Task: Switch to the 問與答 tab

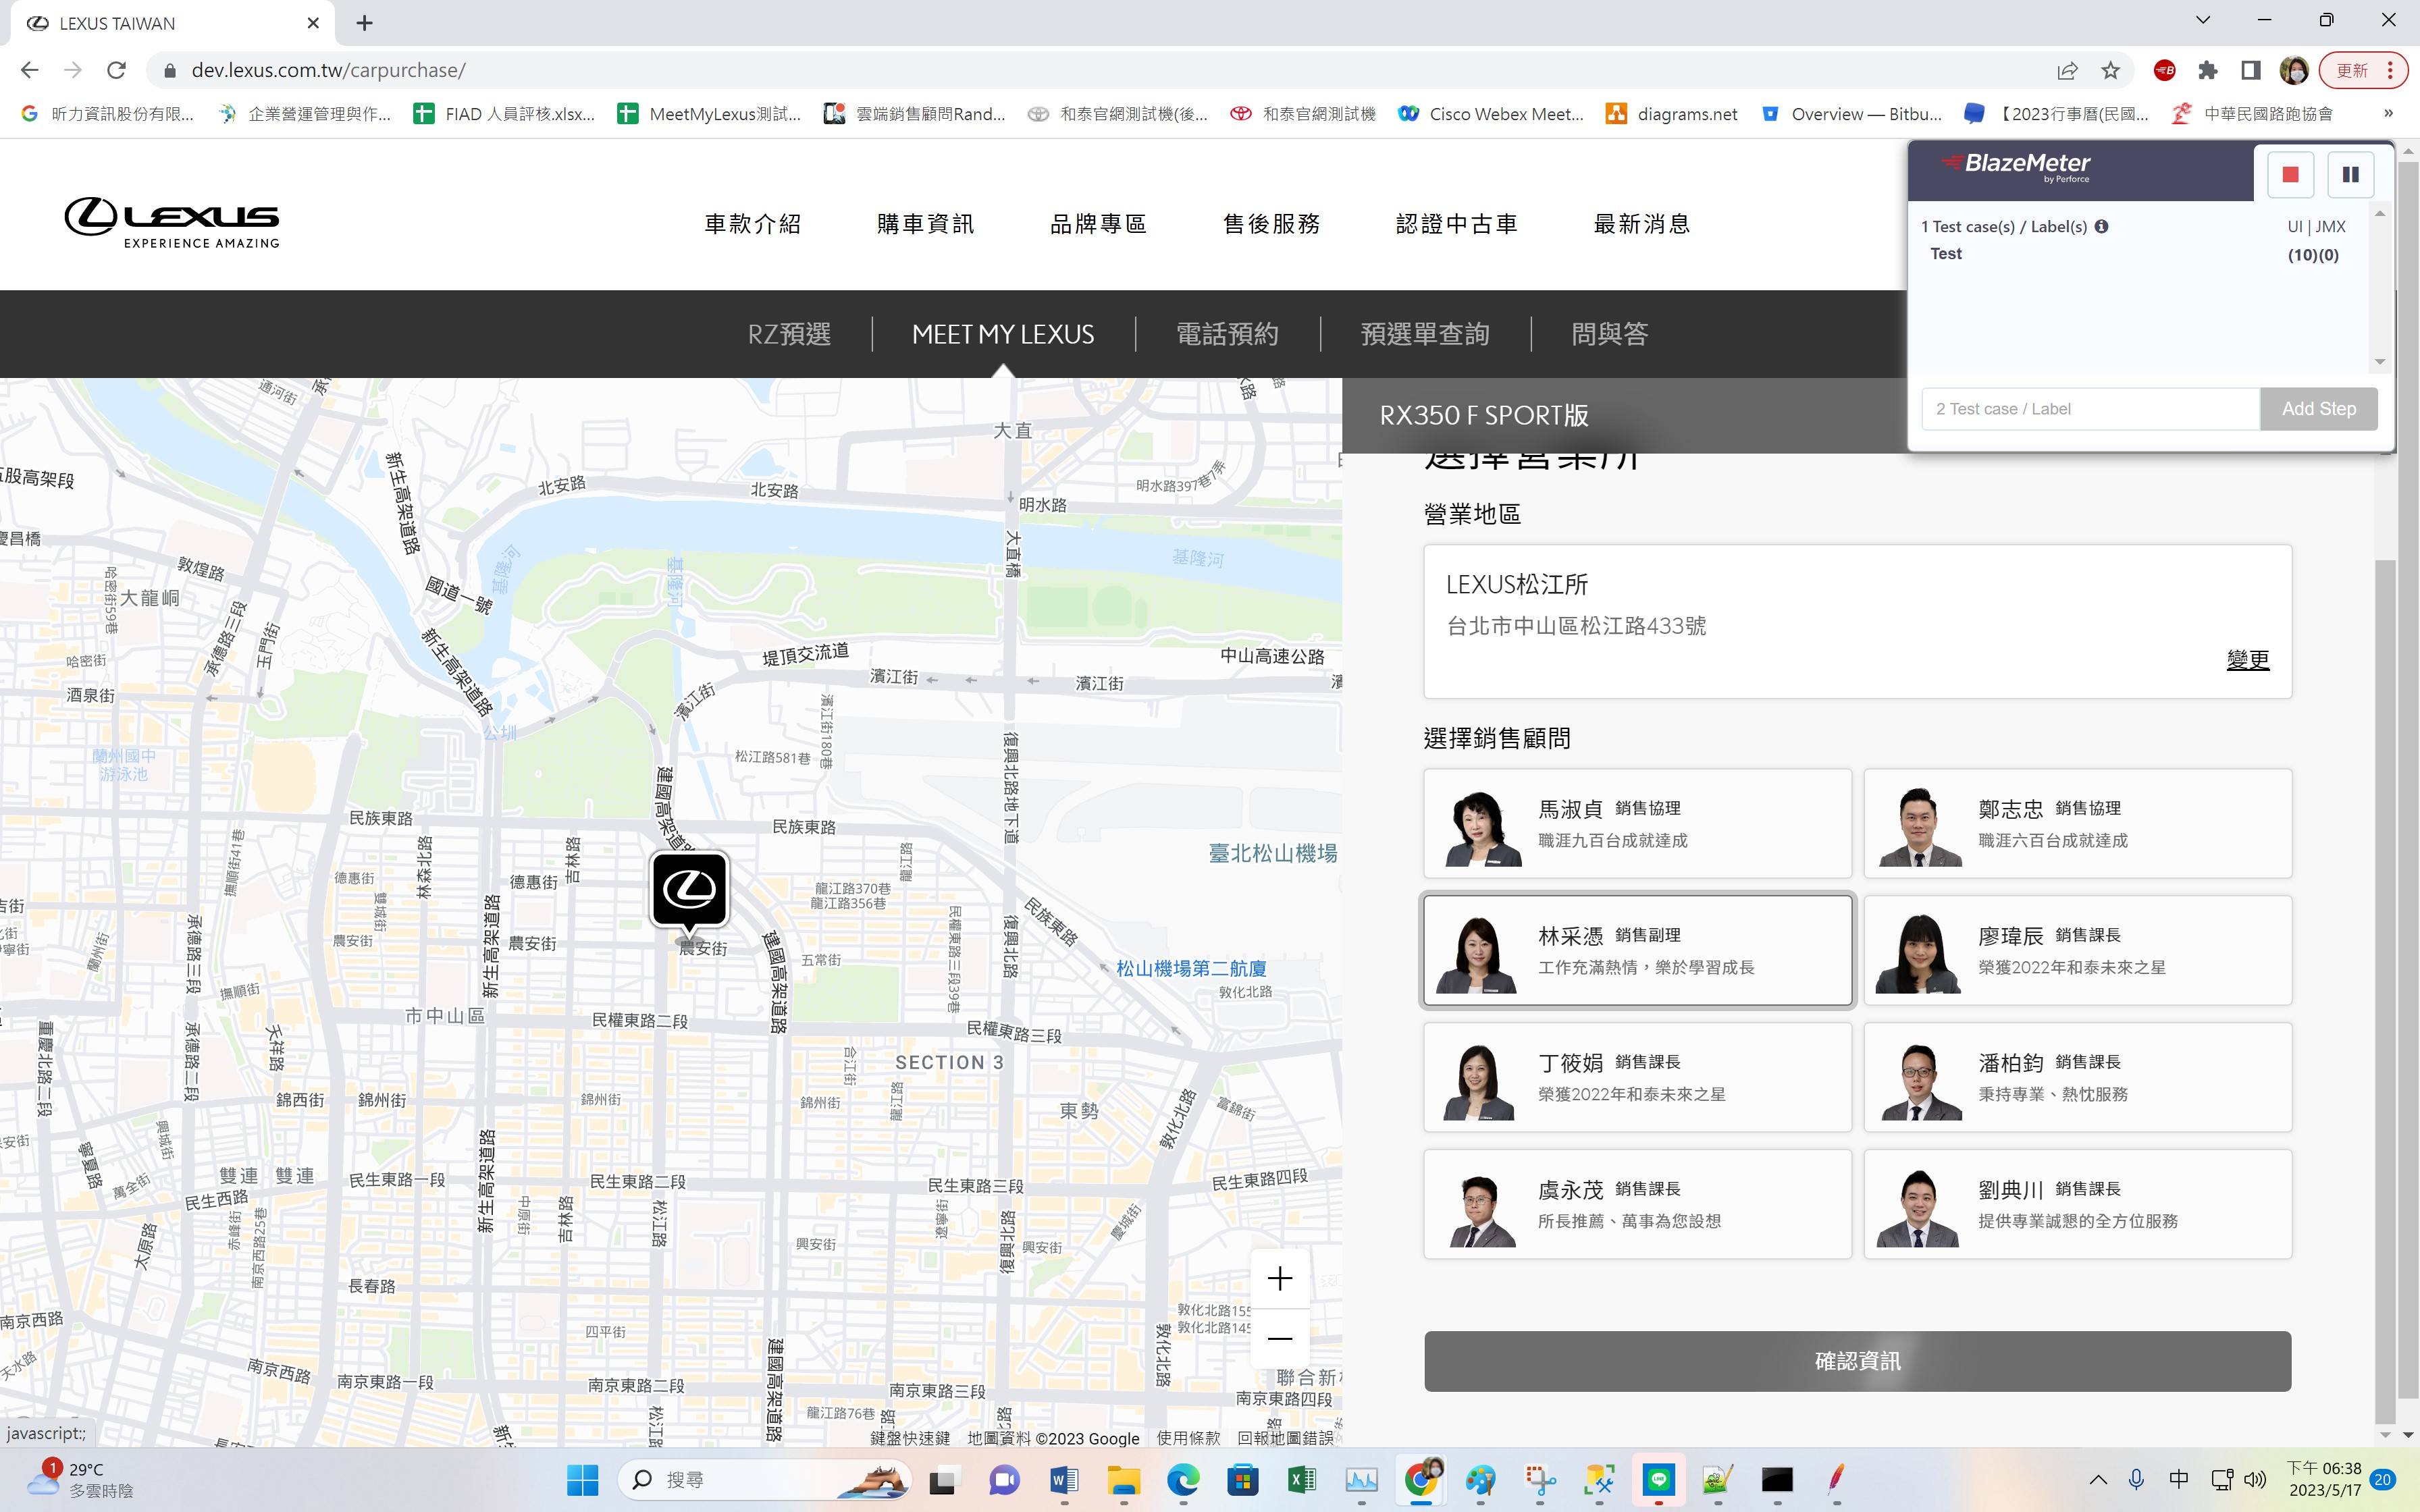Action: pyautogui.click(x=1609, y=334)
